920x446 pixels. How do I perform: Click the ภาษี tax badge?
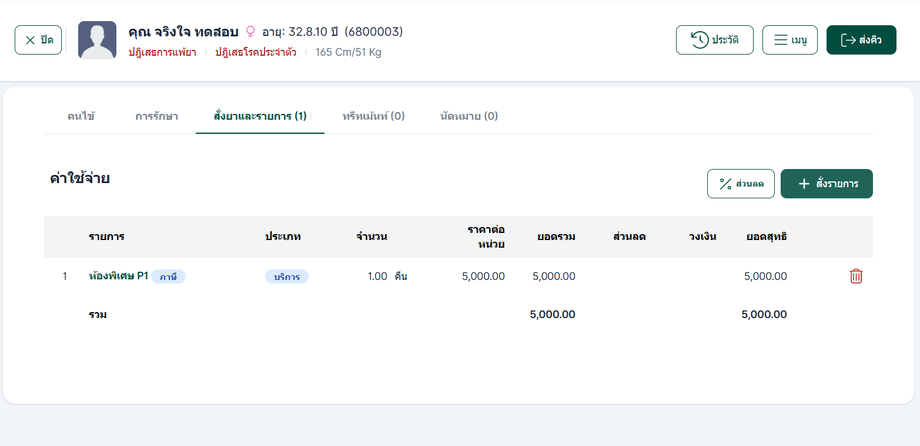point(169,276)
